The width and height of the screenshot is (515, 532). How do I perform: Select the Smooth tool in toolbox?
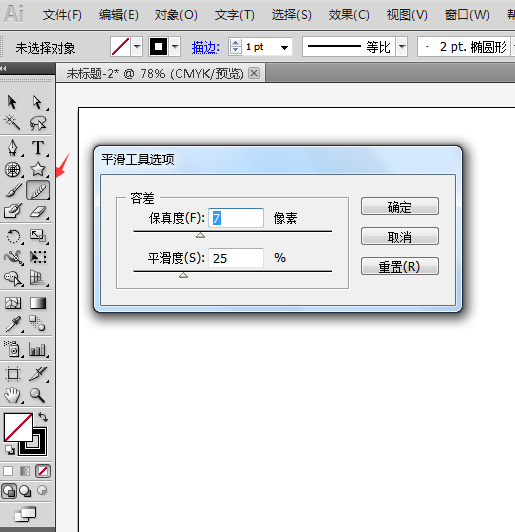[x=38, y=190]
